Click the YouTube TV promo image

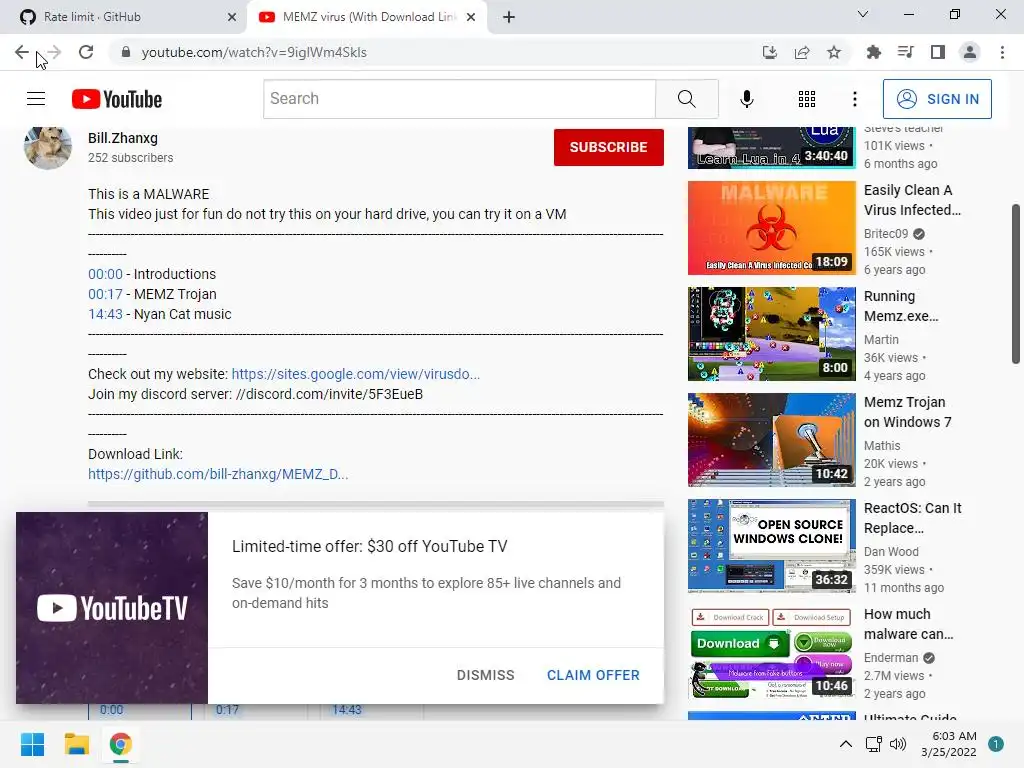[112, 608]
